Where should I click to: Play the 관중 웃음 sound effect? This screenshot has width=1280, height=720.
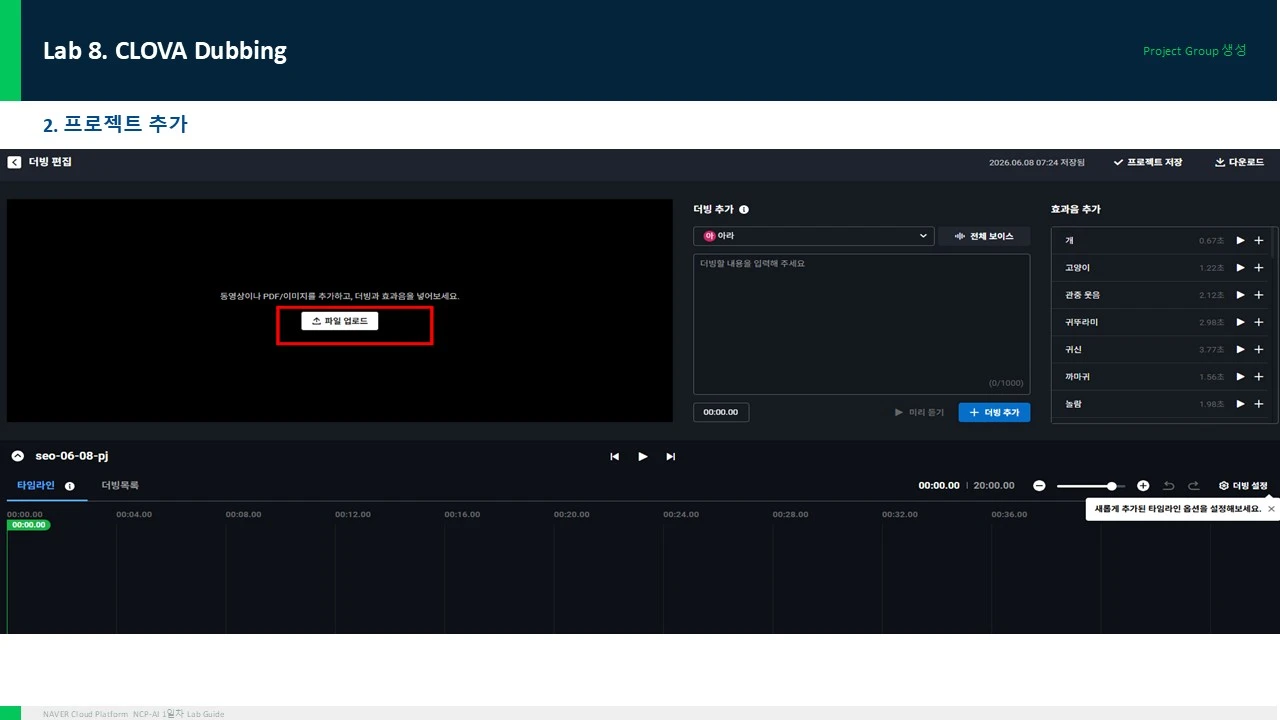(x=1241, y=295)
